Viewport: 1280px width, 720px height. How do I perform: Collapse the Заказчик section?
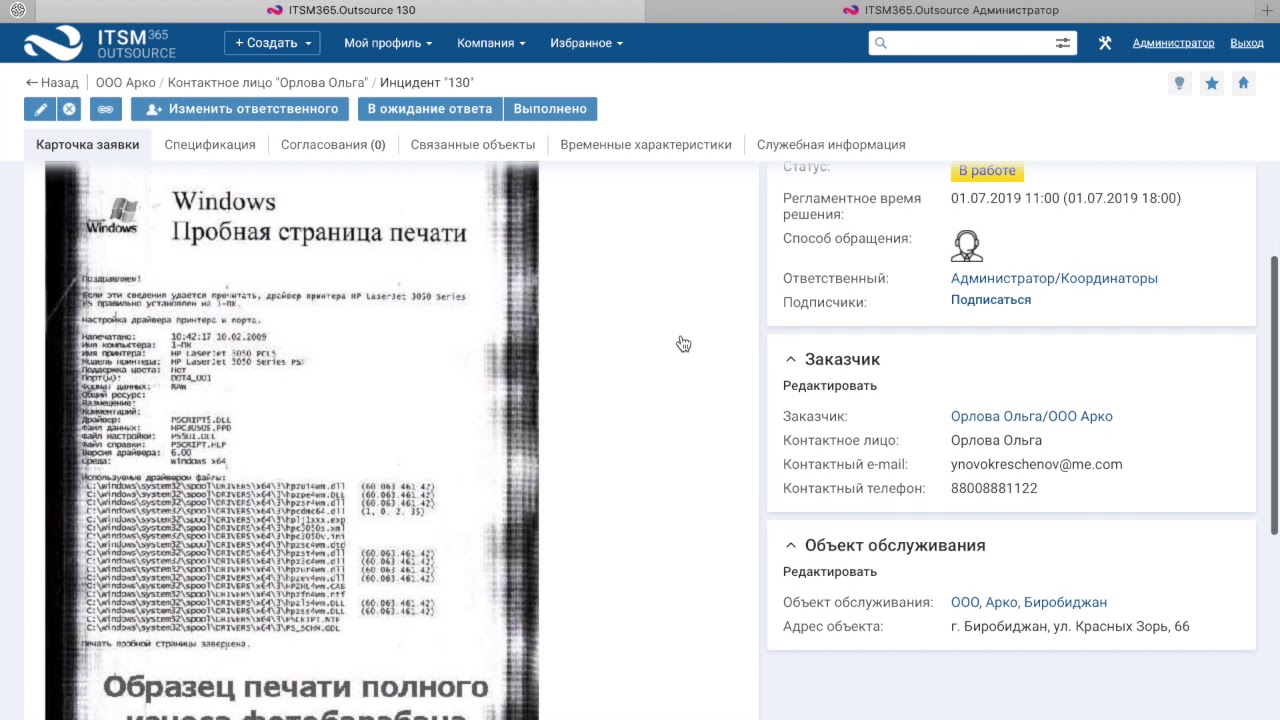coord(791,359)
